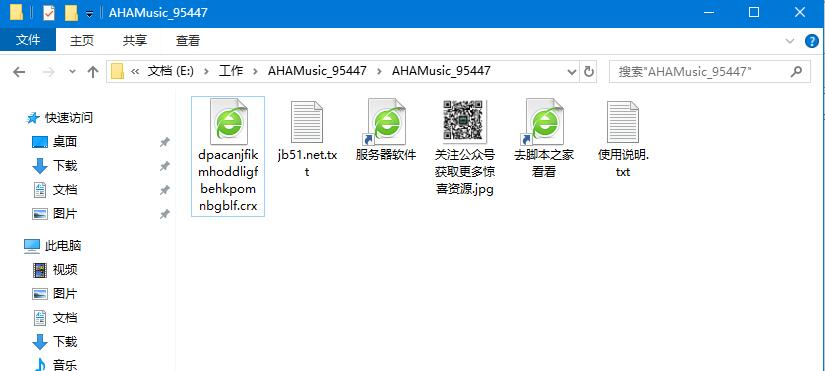Expand the arrow after 文档 (E:) breadcrumb
The width and height of the screenshot is (825, 371).
coord(206,71)
